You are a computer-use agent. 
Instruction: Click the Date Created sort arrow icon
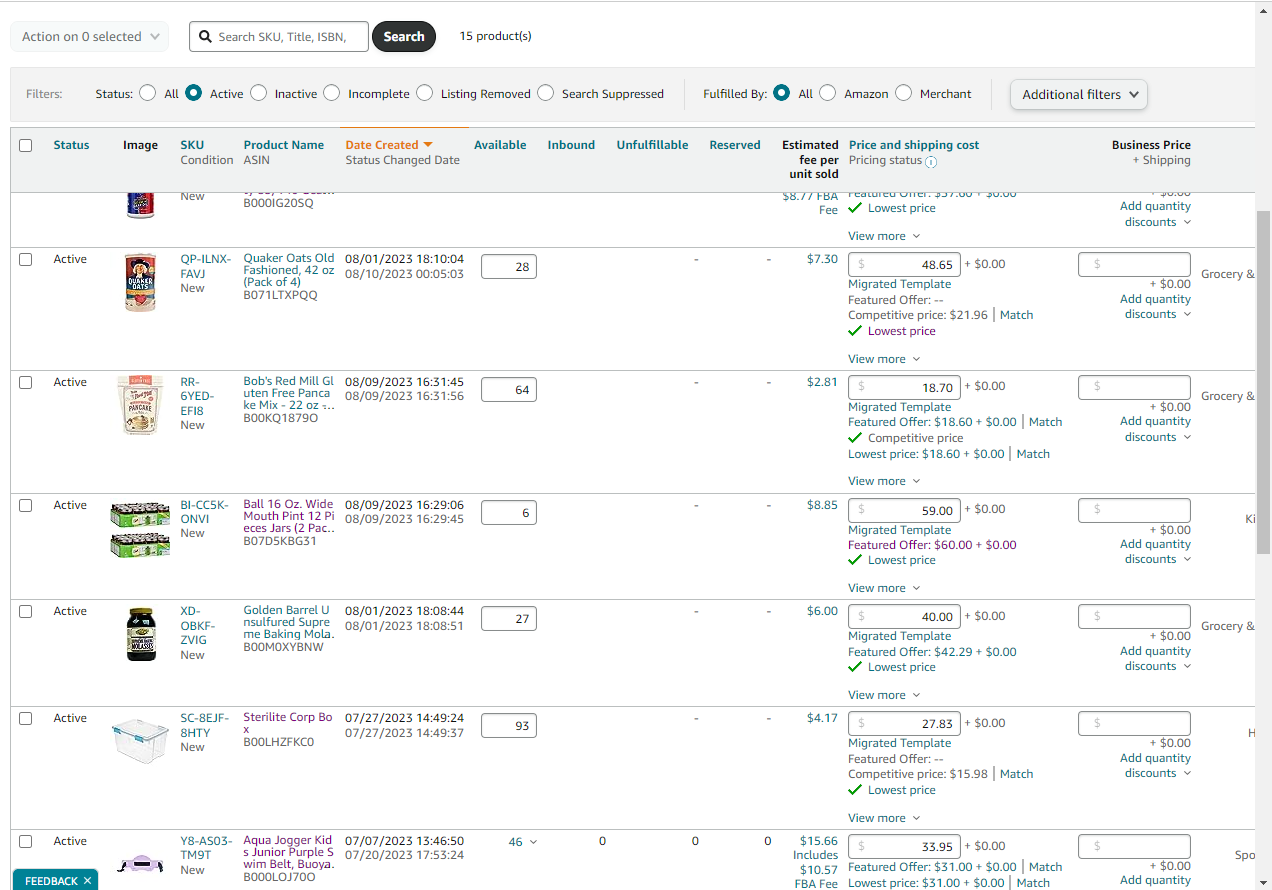click(428, 145)
